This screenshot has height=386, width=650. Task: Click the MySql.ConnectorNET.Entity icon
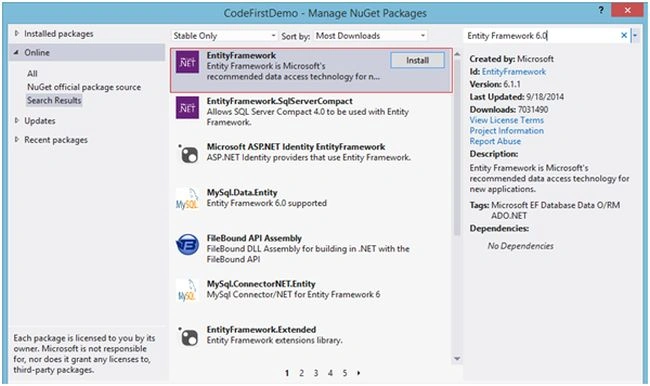pyautogui.click(x=187, y=291)
